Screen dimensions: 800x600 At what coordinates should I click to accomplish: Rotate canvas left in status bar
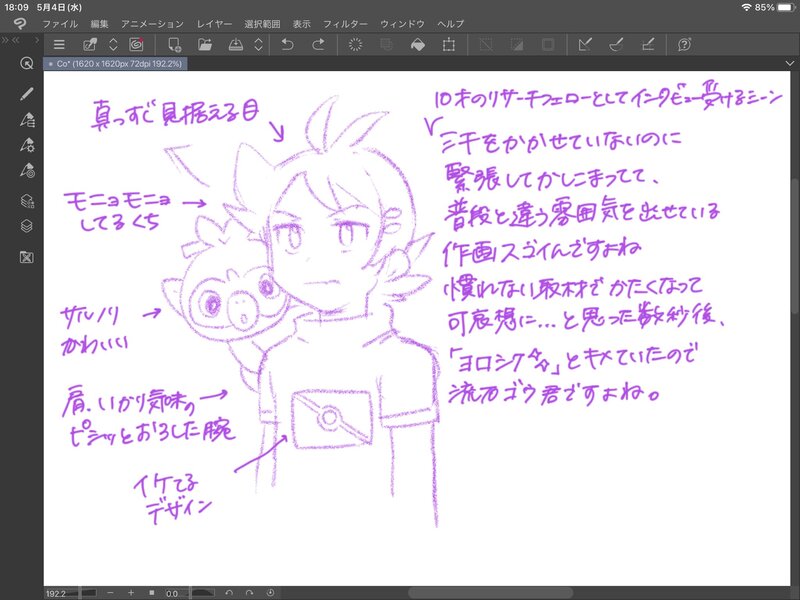click(229, 593)
